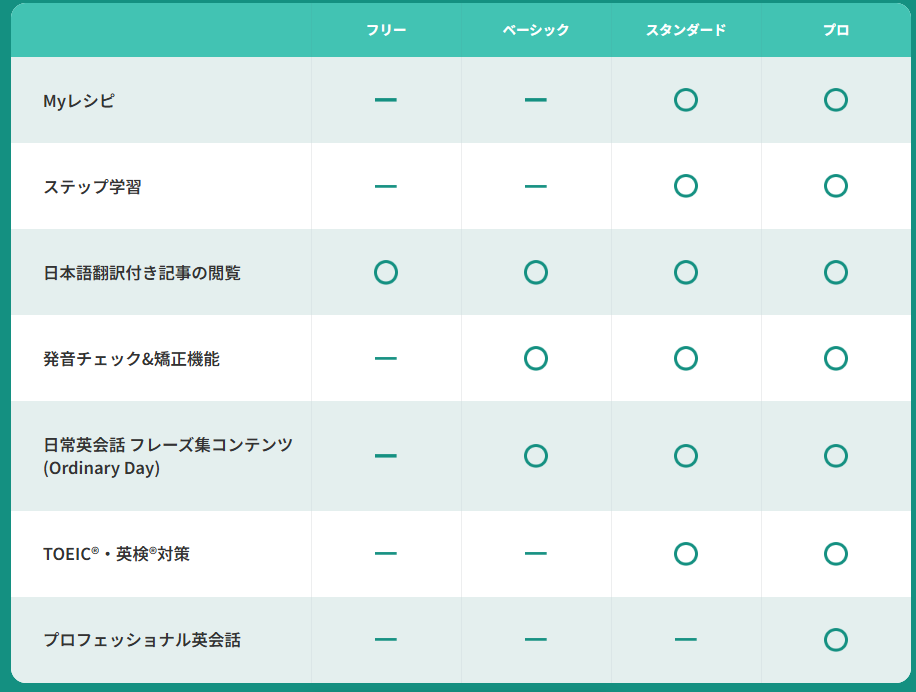This screenshot has height=692, width=916.
Task: Click the Myレシピ feature label
Action: point(79,101)
